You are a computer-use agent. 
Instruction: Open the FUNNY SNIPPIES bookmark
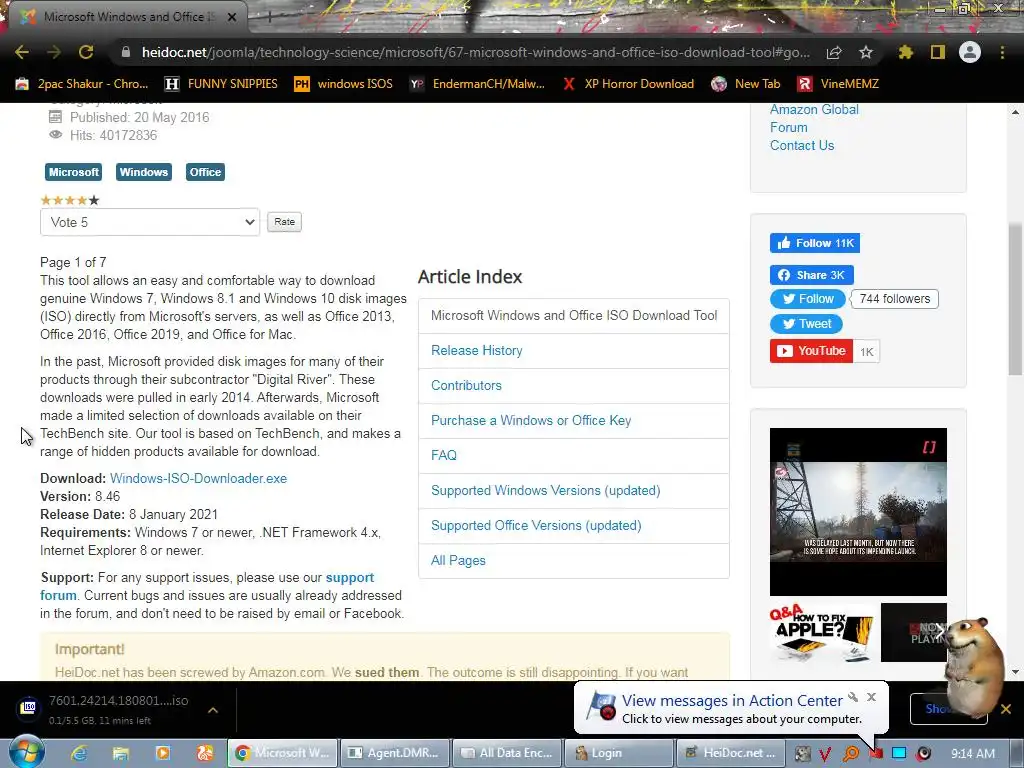(x=221, y=84)
